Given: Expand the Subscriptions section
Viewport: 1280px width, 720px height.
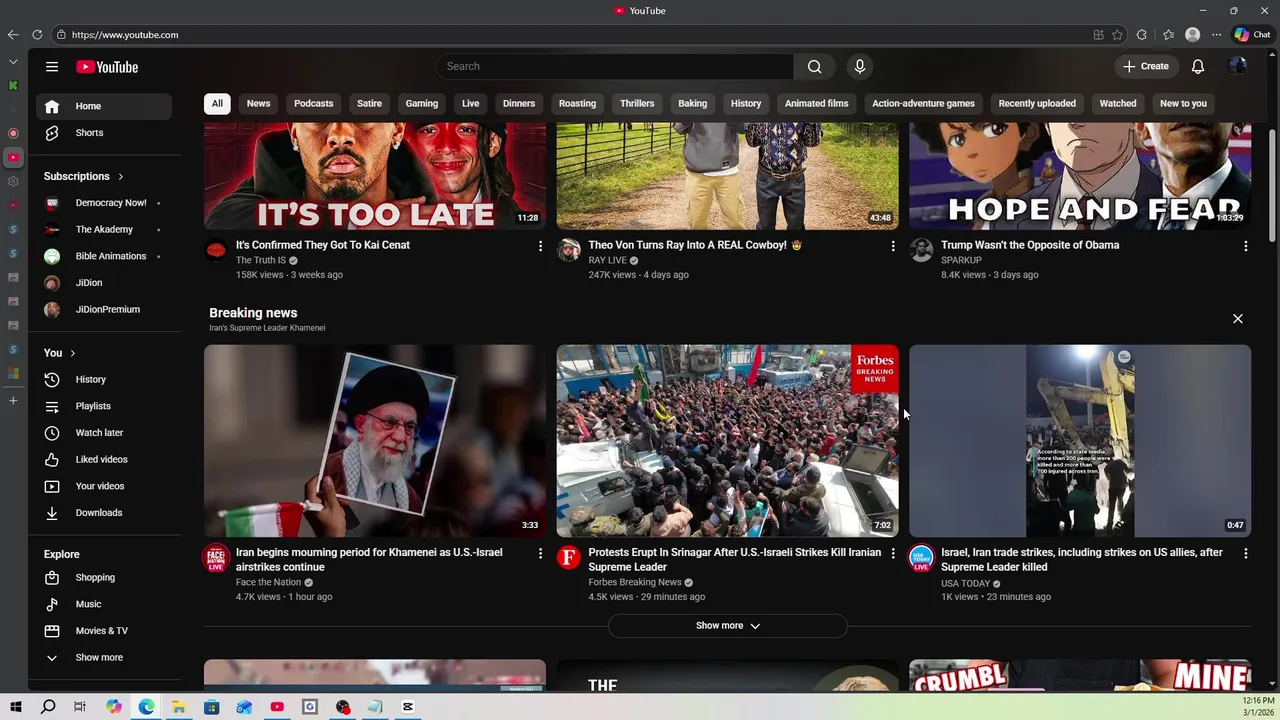Looking at the screenshot, I should click(x=84, y=177).
